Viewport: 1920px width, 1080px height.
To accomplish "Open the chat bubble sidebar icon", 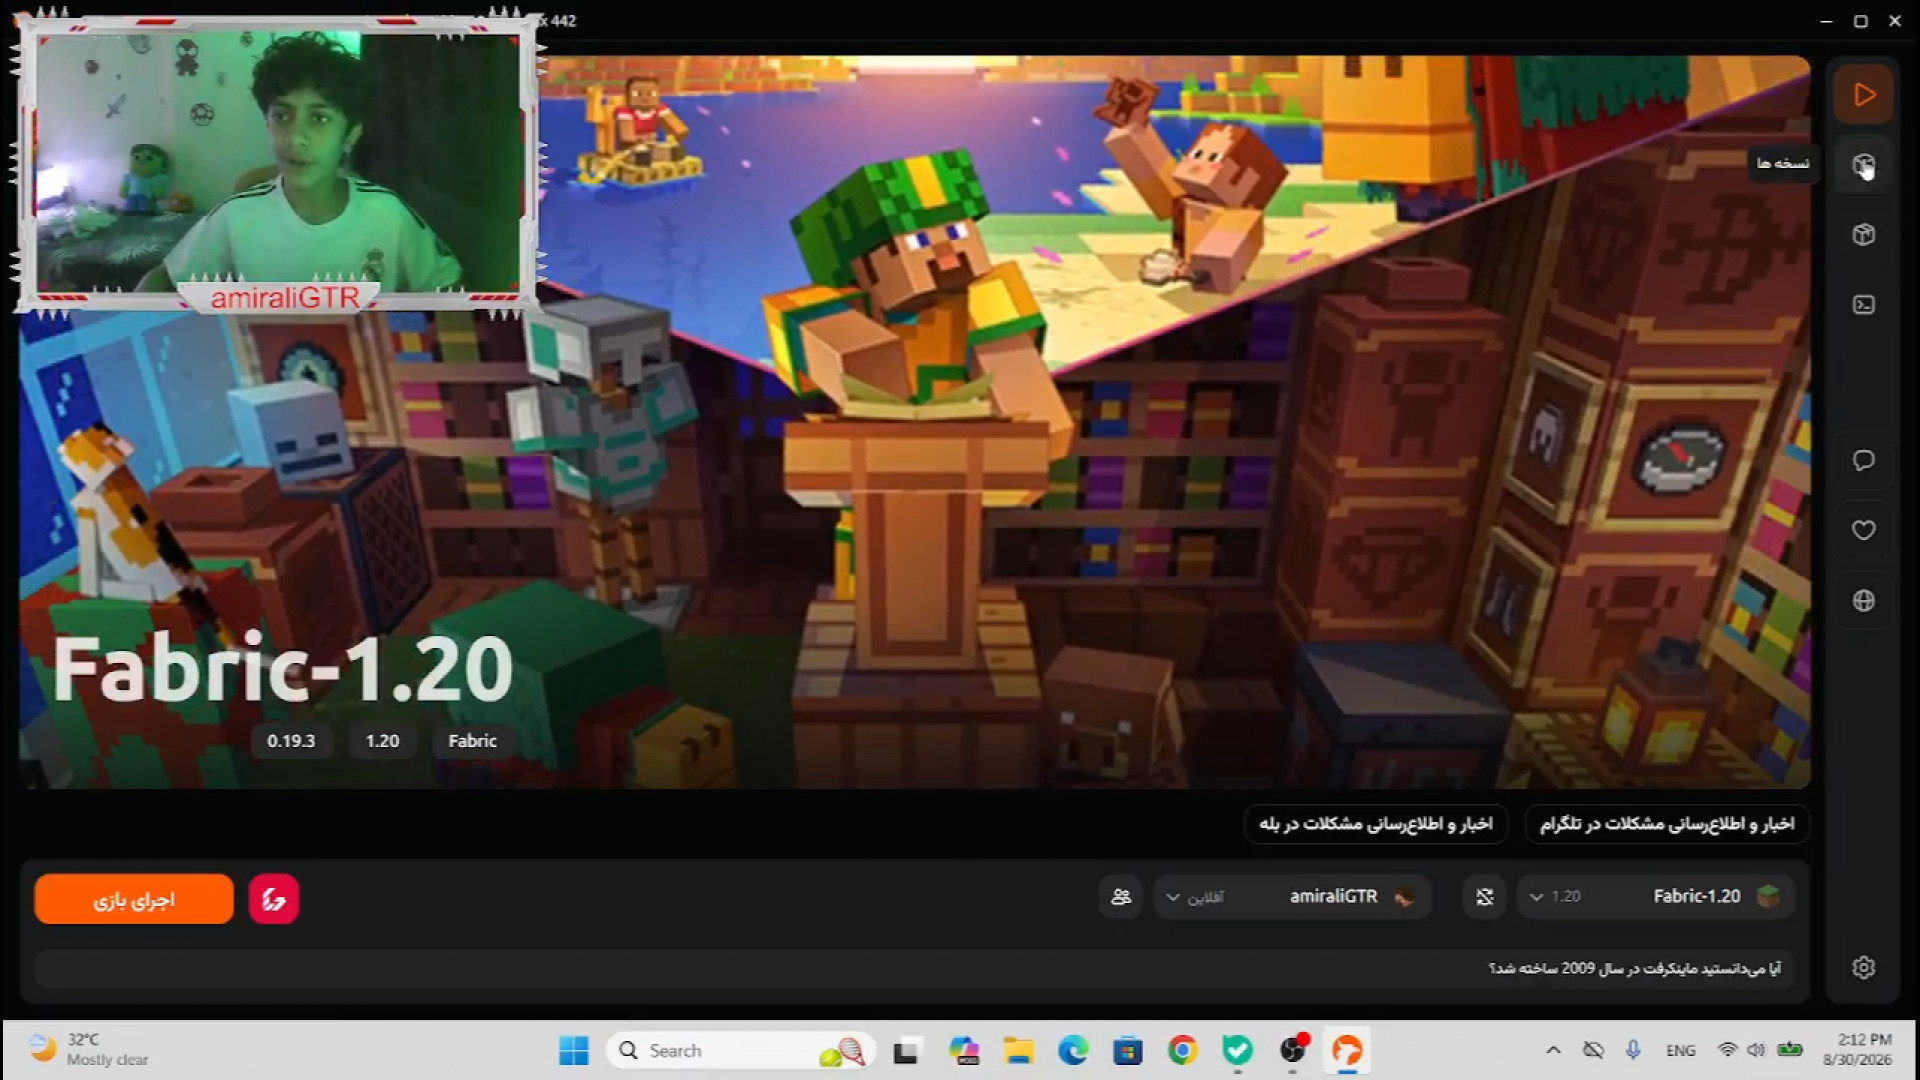I will 1863,460.
